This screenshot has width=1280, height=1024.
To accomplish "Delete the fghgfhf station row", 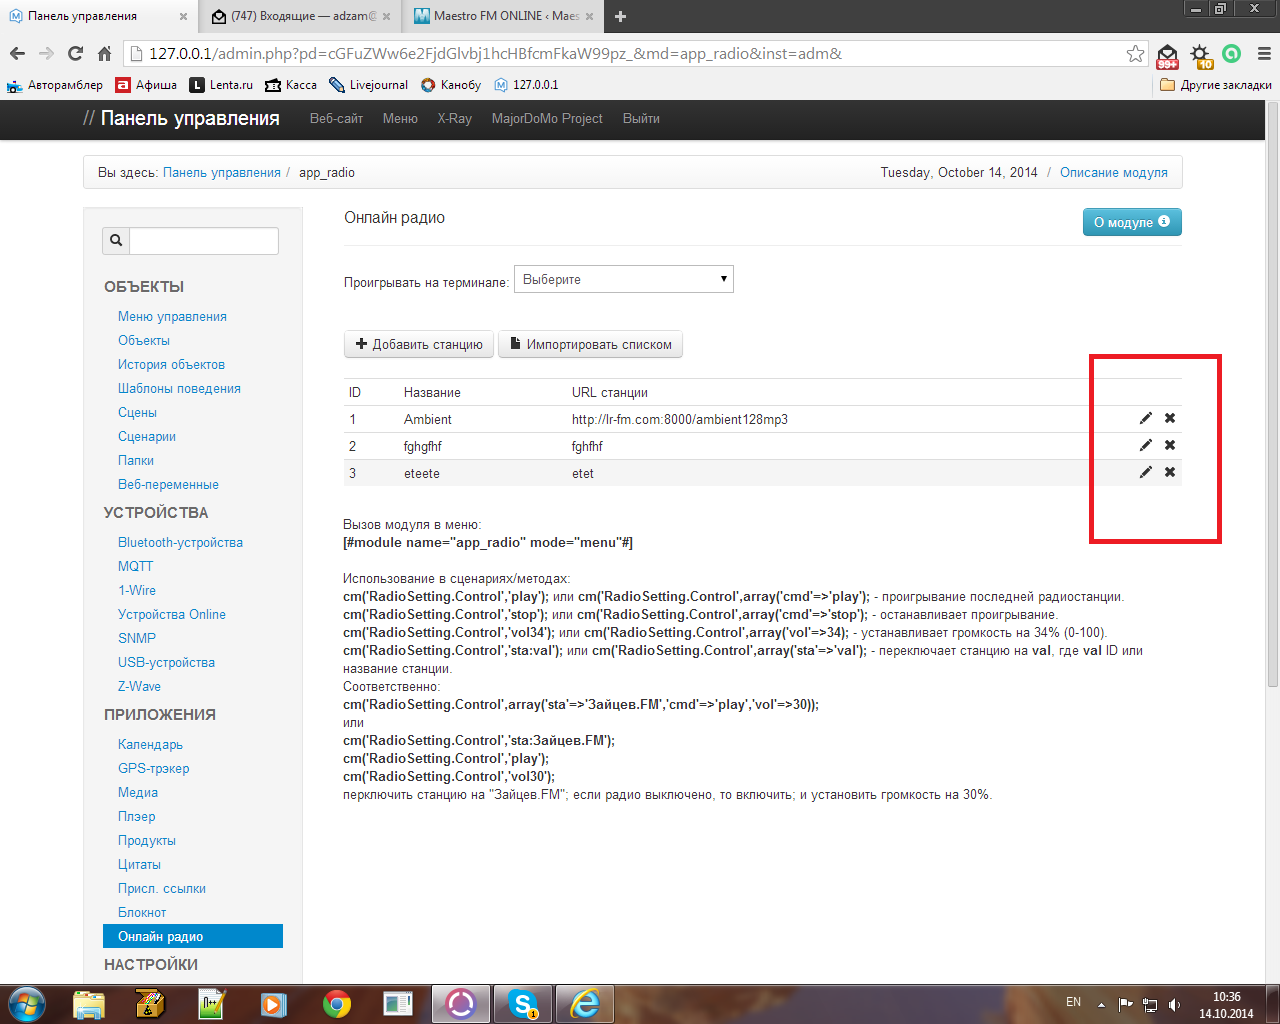I will tap(1170, 445).
